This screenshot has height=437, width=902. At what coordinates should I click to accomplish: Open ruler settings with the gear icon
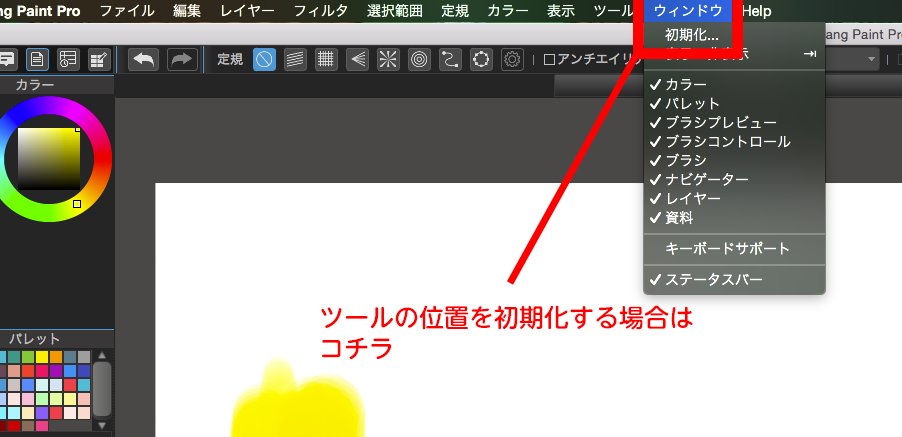click(x=513, y=59)
